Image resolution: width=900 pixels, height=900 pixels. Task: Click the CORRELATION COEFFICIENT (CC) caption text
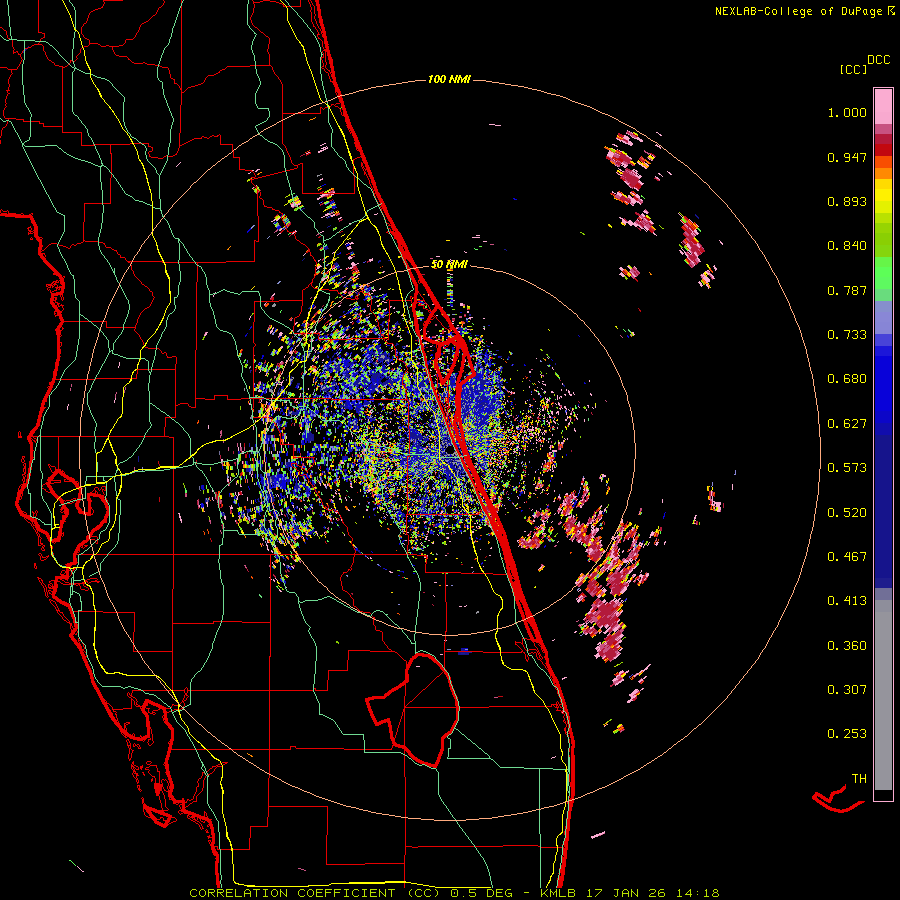pos(315,893)
